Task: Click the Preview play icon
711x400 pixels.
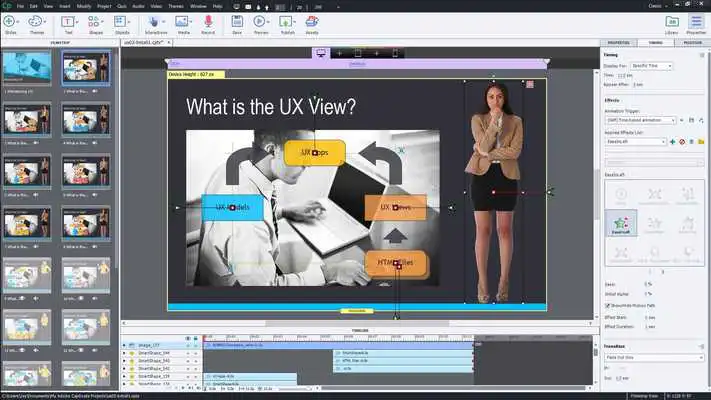Action: 259,20
